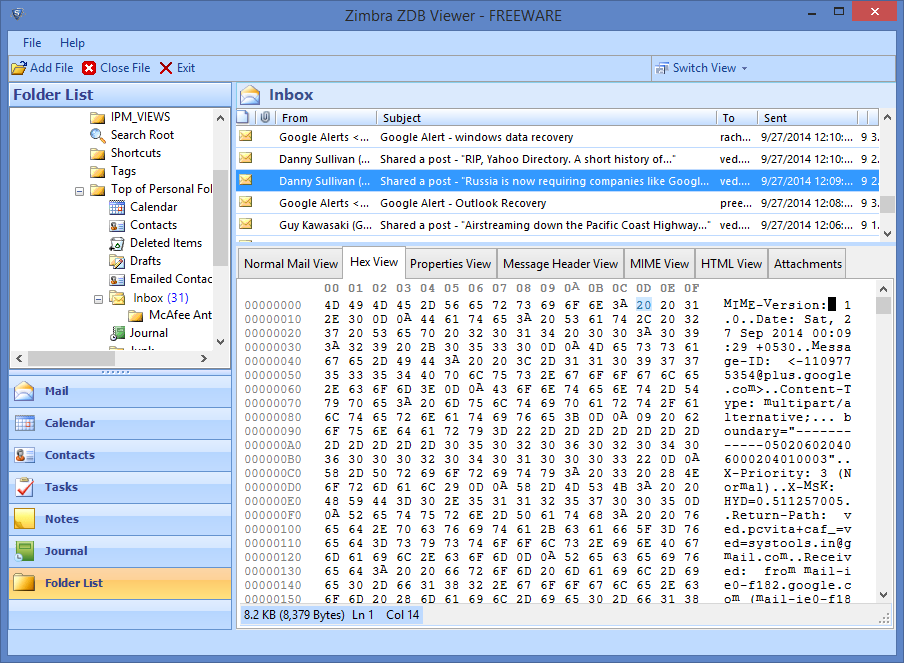Viewport: 904px width, 663px height.
Task: Switch to MIME View tab
Action: click(x=660, y=264)
